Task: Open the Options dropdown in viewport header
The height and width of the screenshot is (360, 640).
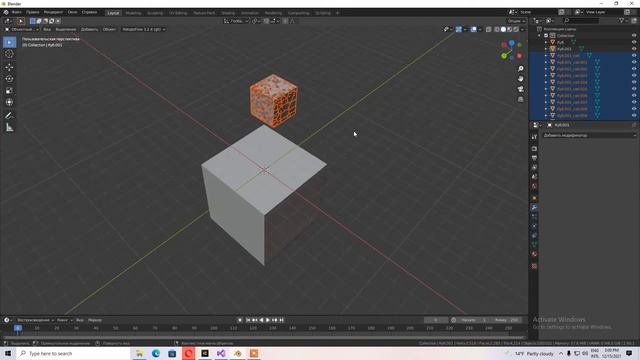Action: [x=516, y=21]
